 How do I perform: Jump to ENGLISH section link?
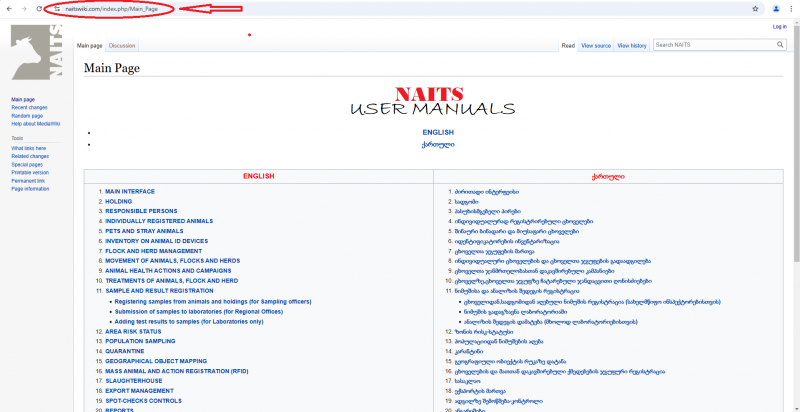click(438, 133)
